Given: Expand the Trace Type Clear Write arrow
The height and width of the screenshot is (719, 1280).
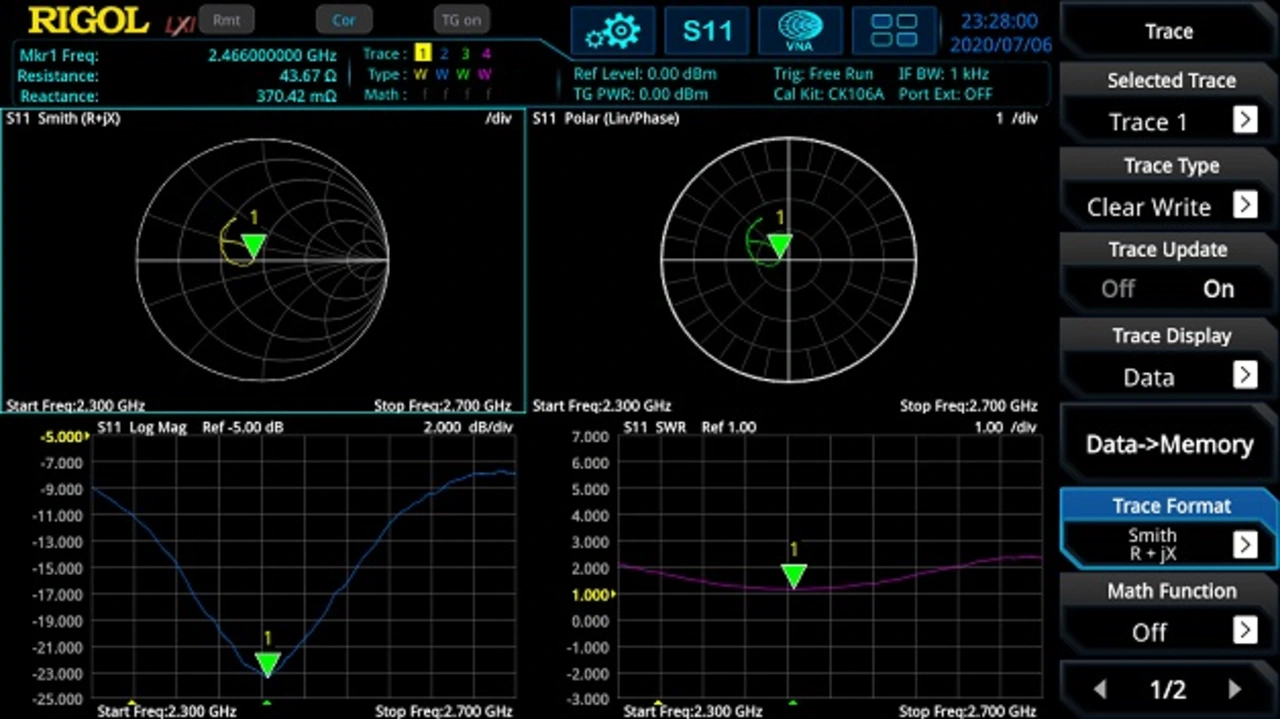Looking at the screenshot, I should click(x=1244, y=206).
